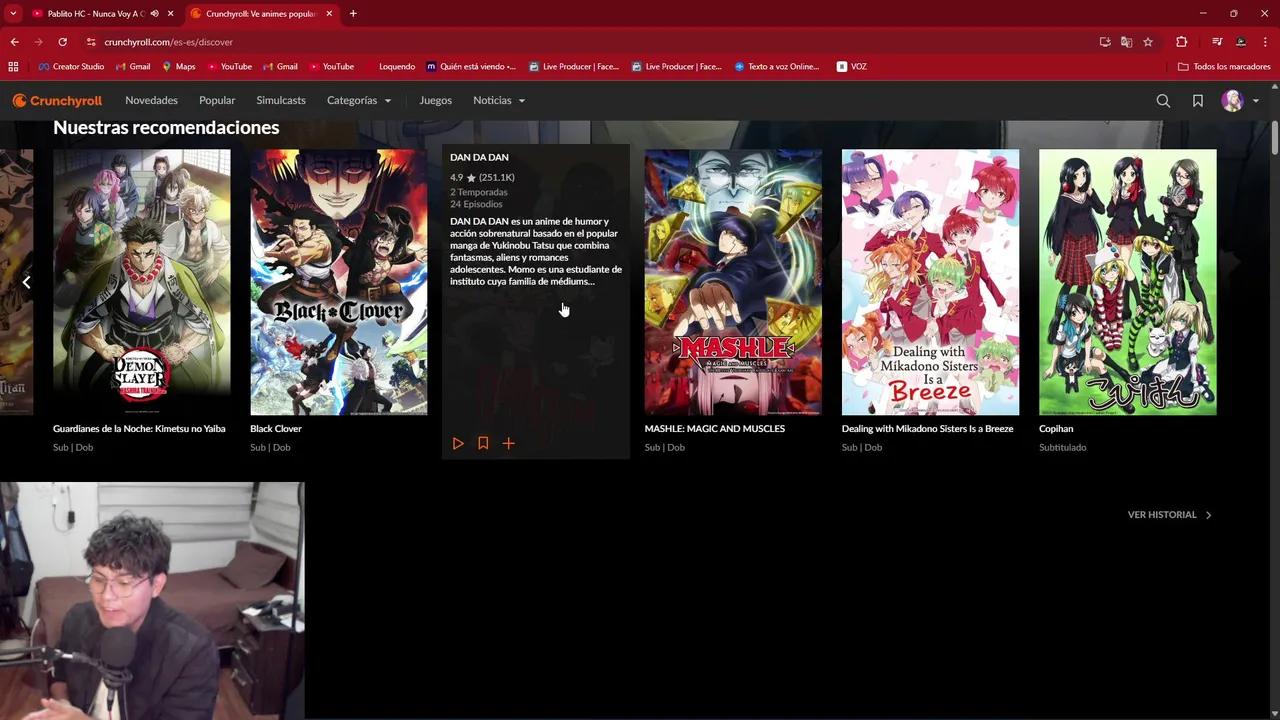Click the address bar URL field
1280x720 pixels.
(x=590, y=42)
